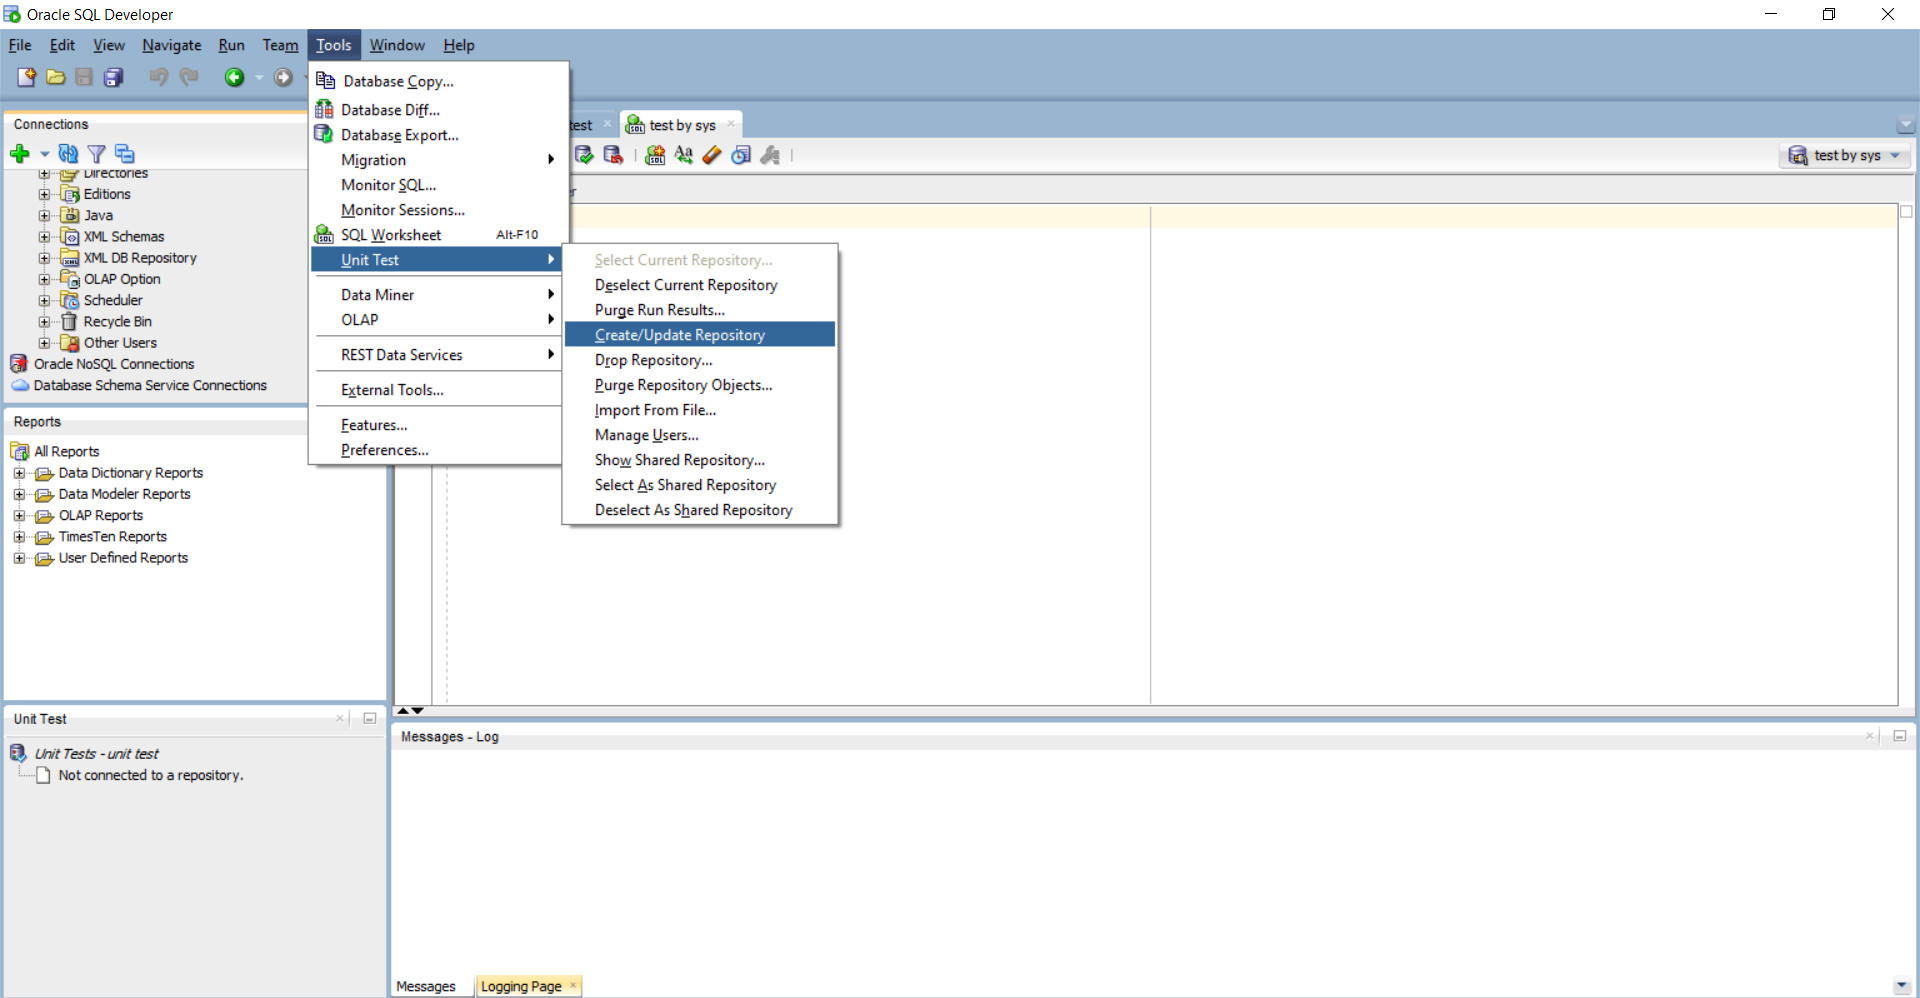
Task: Open the Navigate menu
Action: [171, 45]
